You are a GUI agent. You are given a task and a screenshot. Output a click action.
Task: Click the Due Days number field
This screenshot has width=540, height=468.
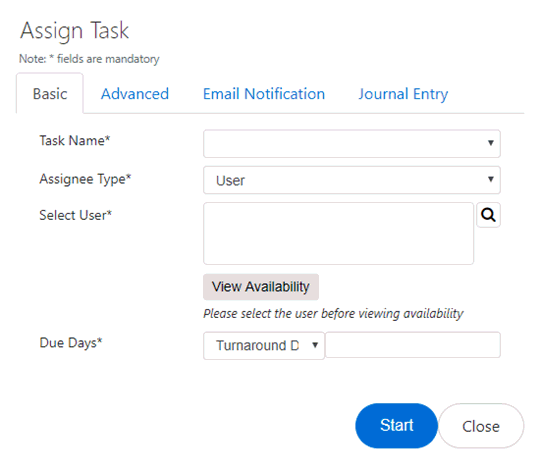point(413,345)
